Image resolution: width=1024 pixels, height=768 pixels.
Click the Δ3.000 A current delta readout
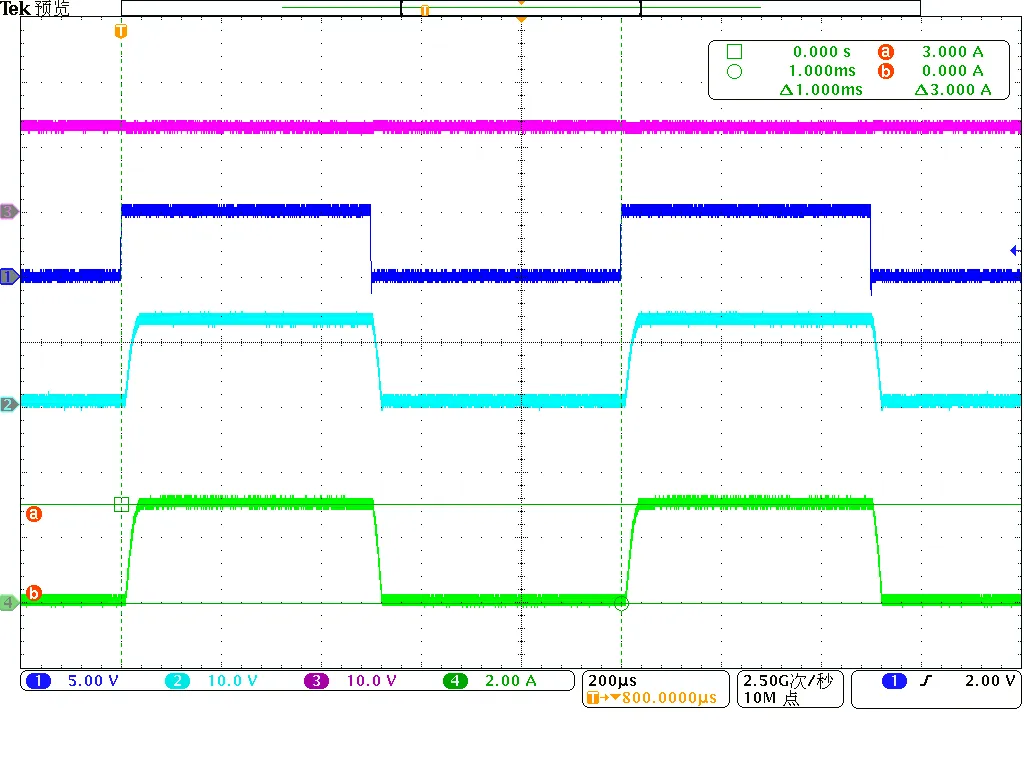953,90
